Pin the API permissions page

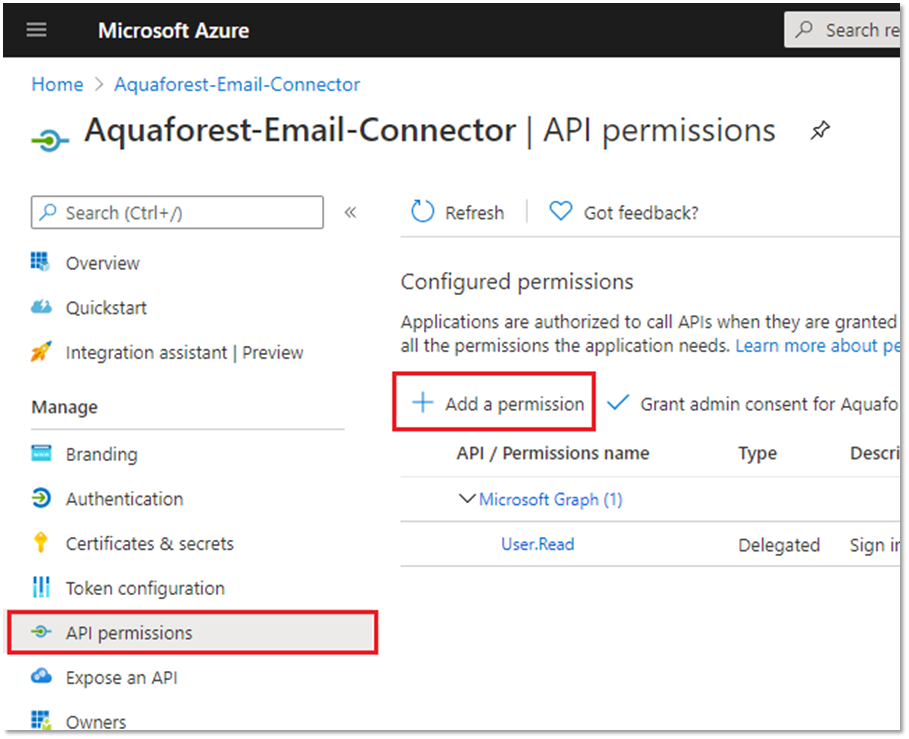tap(820, 131)
